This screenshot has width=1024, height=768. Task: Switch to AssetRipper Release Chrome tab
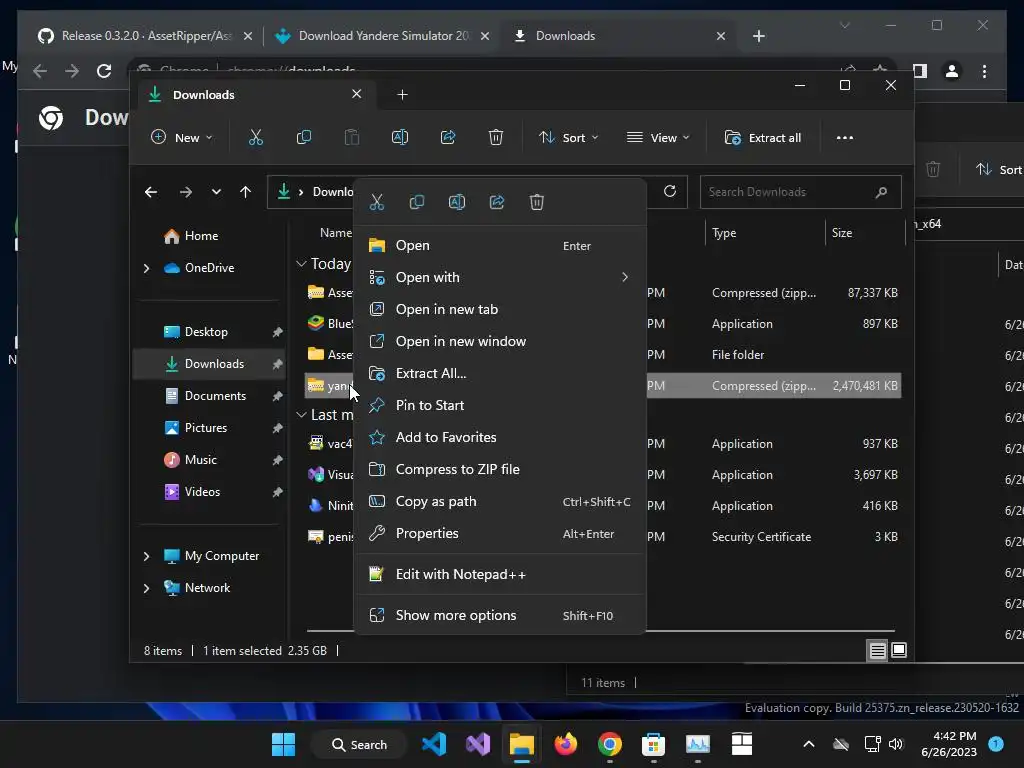(x=145, y=36)
